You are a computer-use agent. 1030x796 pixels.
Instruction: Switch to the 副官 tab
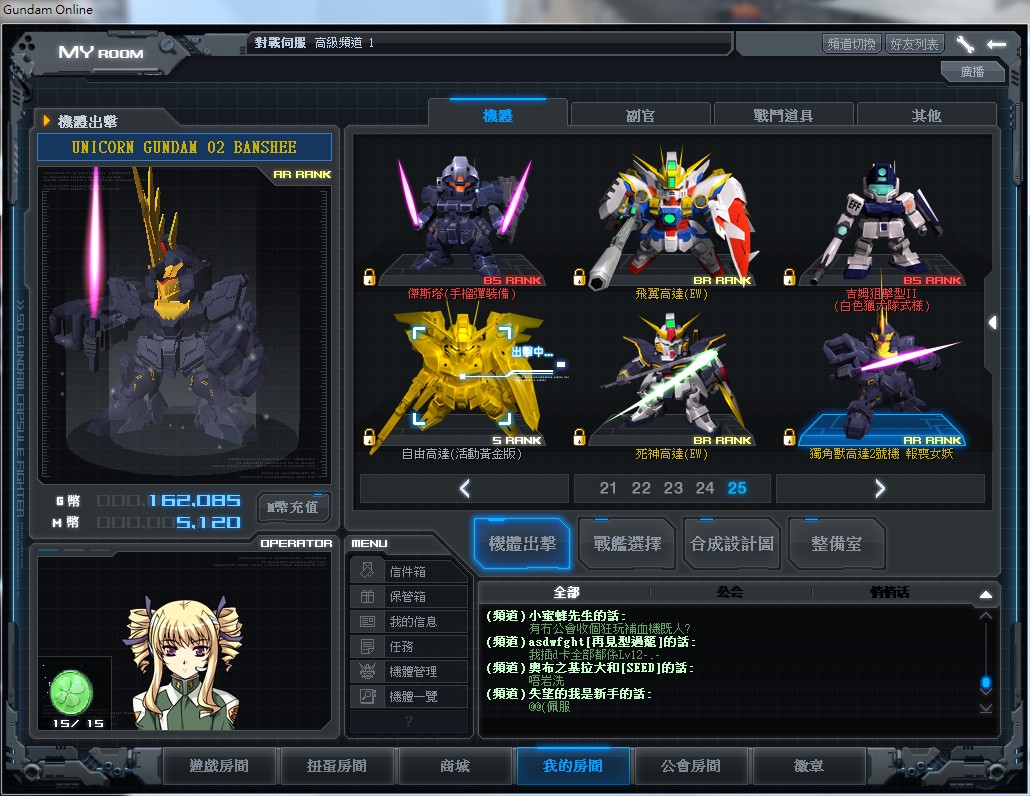coord(640,116)
